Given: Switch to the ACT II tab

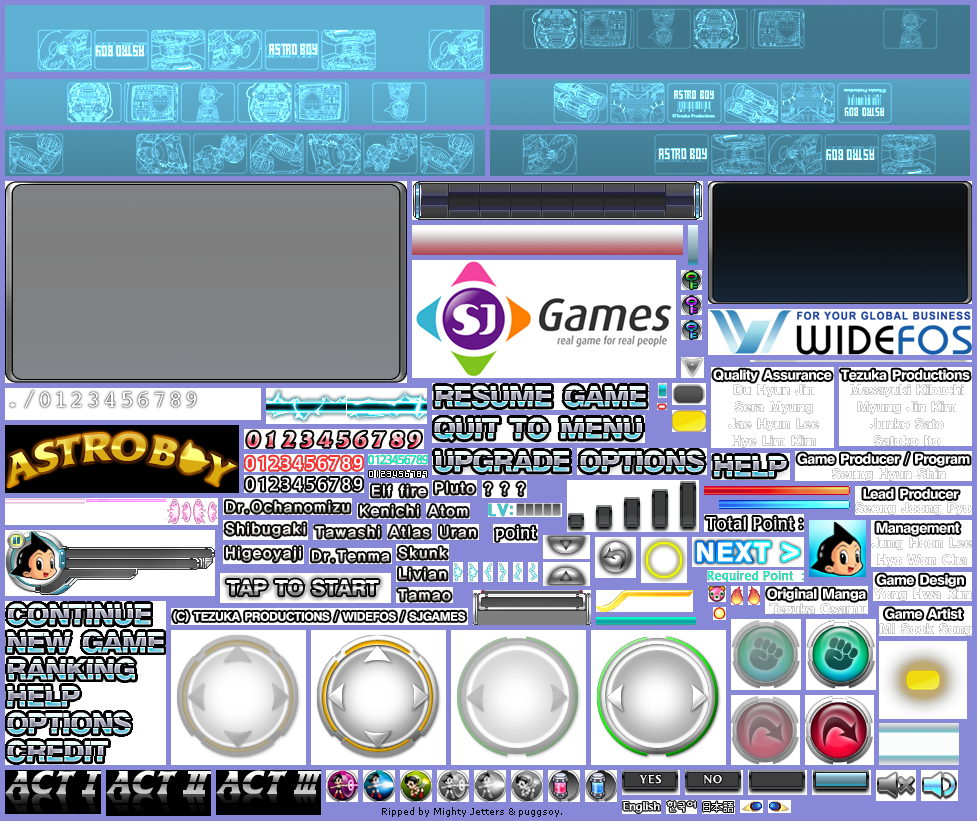Looking at the screenshot, I should click(x=158, y=792).
